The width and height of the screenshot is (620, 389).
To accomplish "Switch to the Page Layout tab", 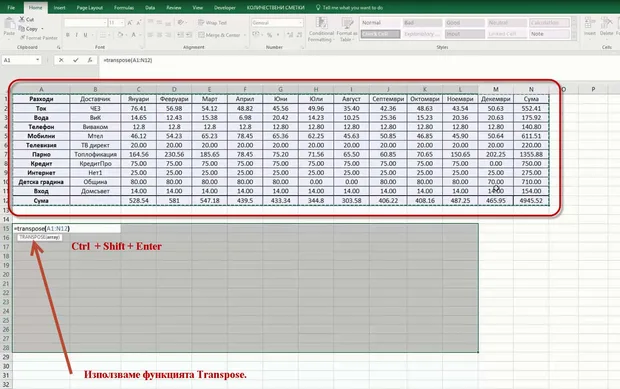I will point(90,8).
